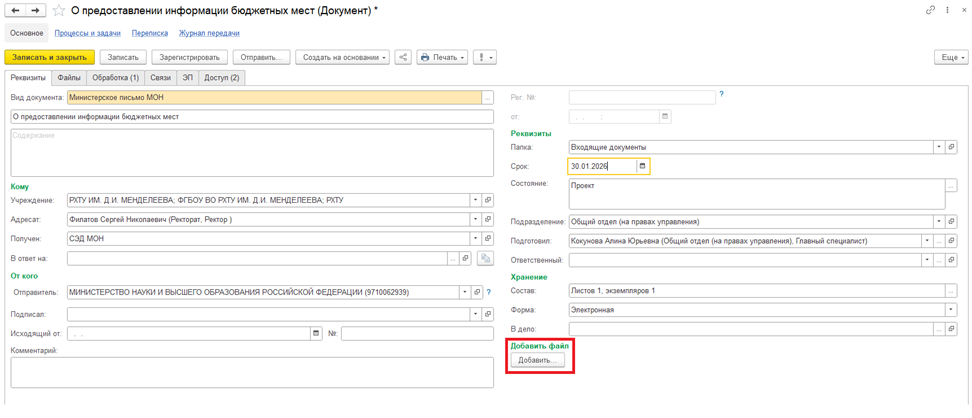Add document to favorites with star

59,11
